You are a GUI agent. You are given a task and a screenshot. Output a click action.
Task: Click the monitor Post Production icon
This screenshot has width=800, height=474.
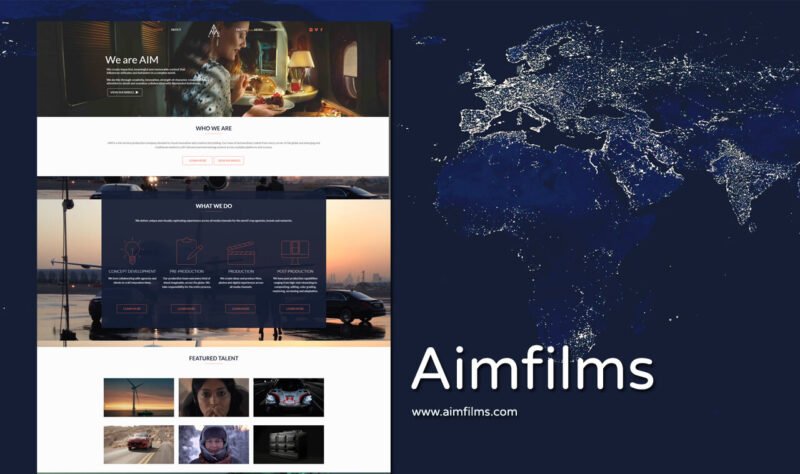click(294, 250)
